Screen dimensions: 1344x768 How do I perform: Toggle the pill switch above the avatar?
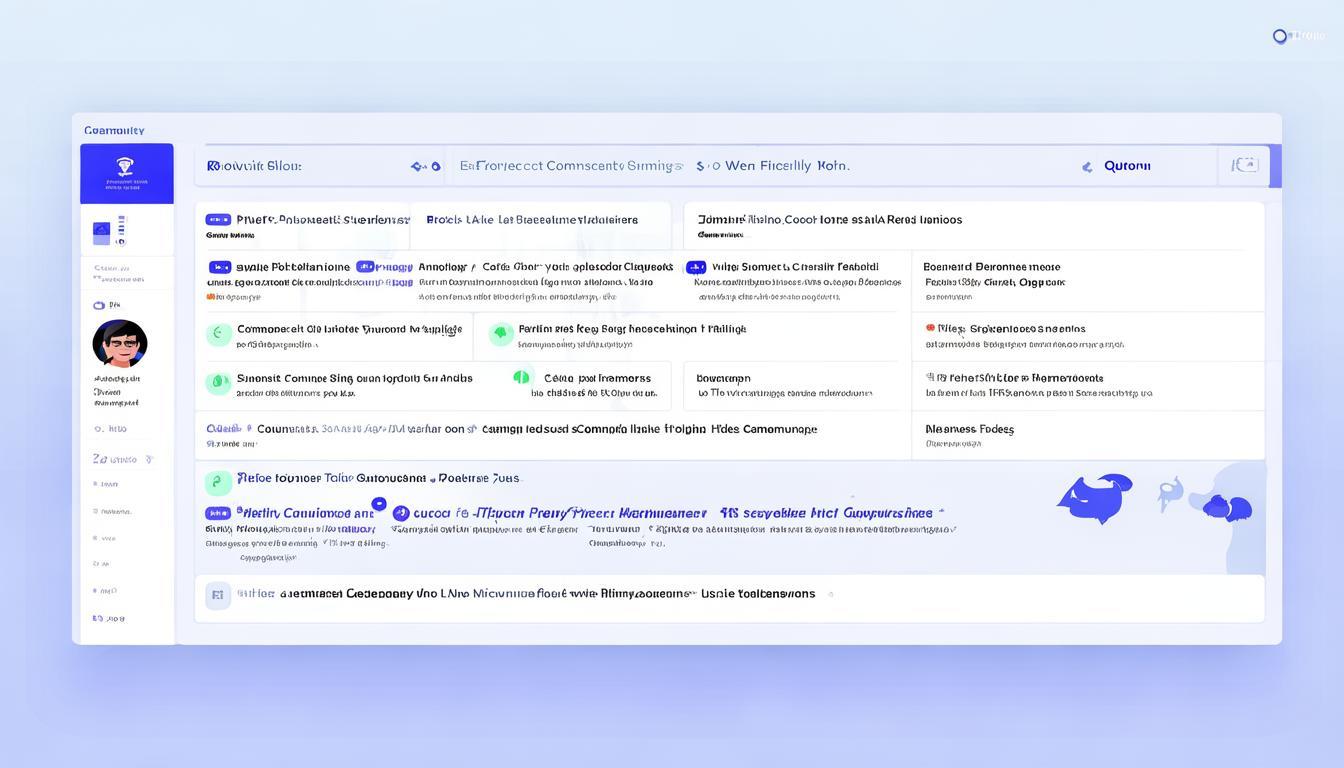[x=99, y=305]
